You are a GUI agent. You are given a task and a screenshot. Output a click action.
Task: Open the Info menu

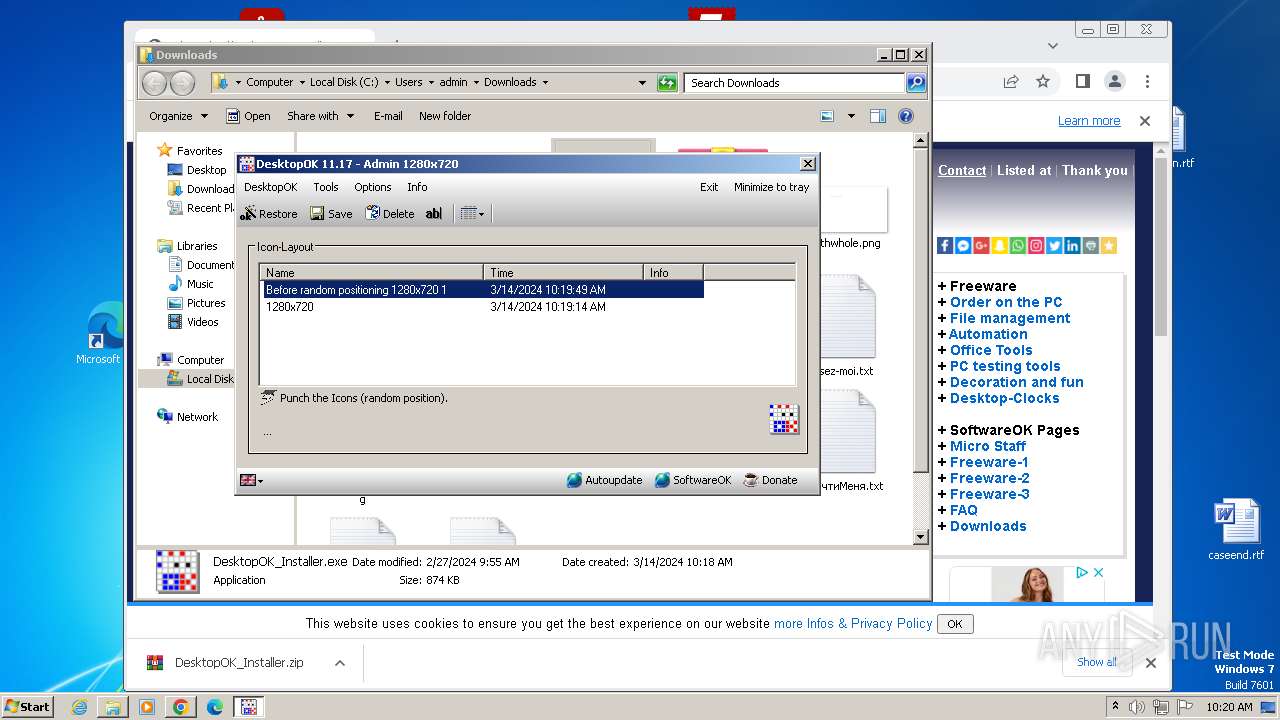(417, 187)
